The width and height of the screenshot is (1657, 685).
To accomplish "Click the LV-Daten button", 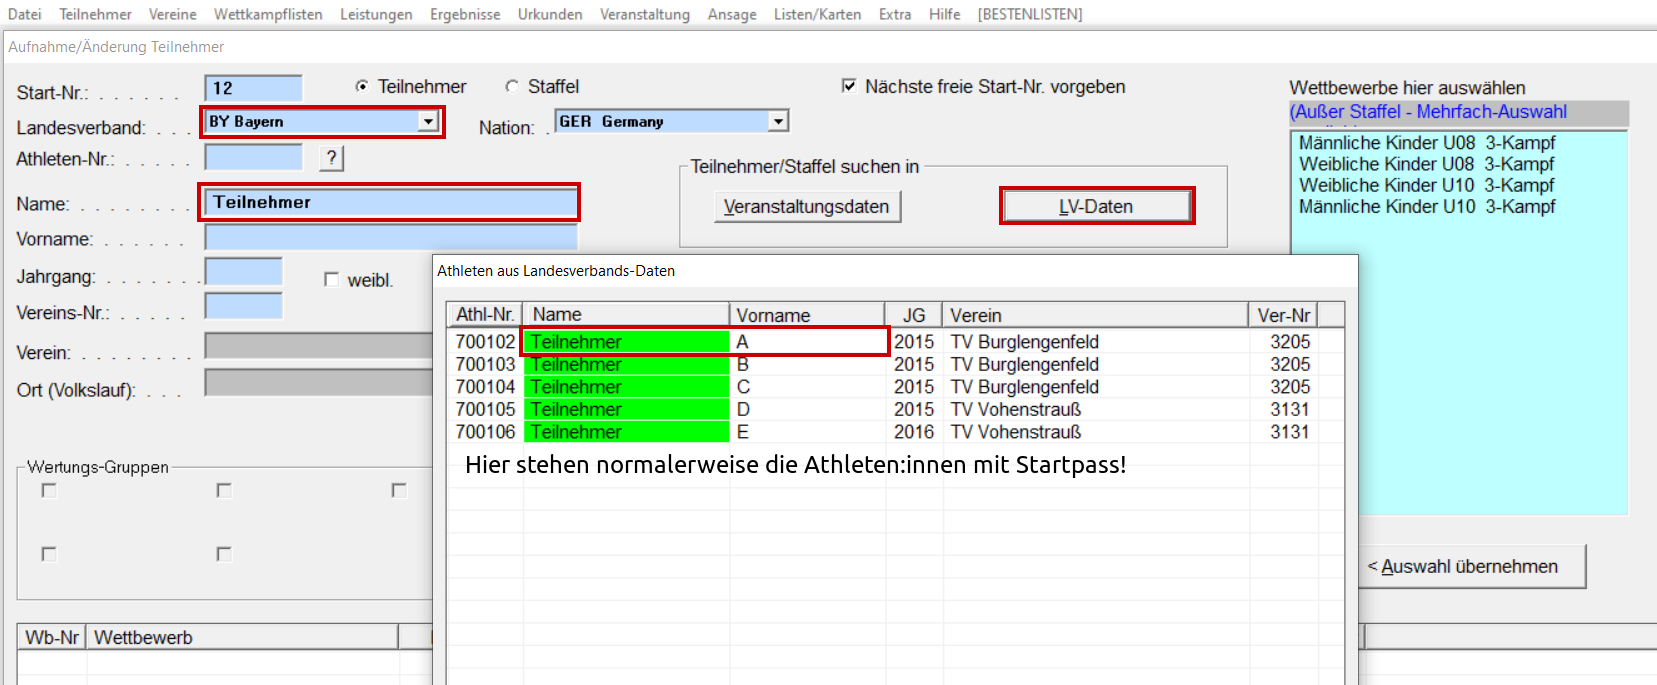I will [x=1096, y=206].
